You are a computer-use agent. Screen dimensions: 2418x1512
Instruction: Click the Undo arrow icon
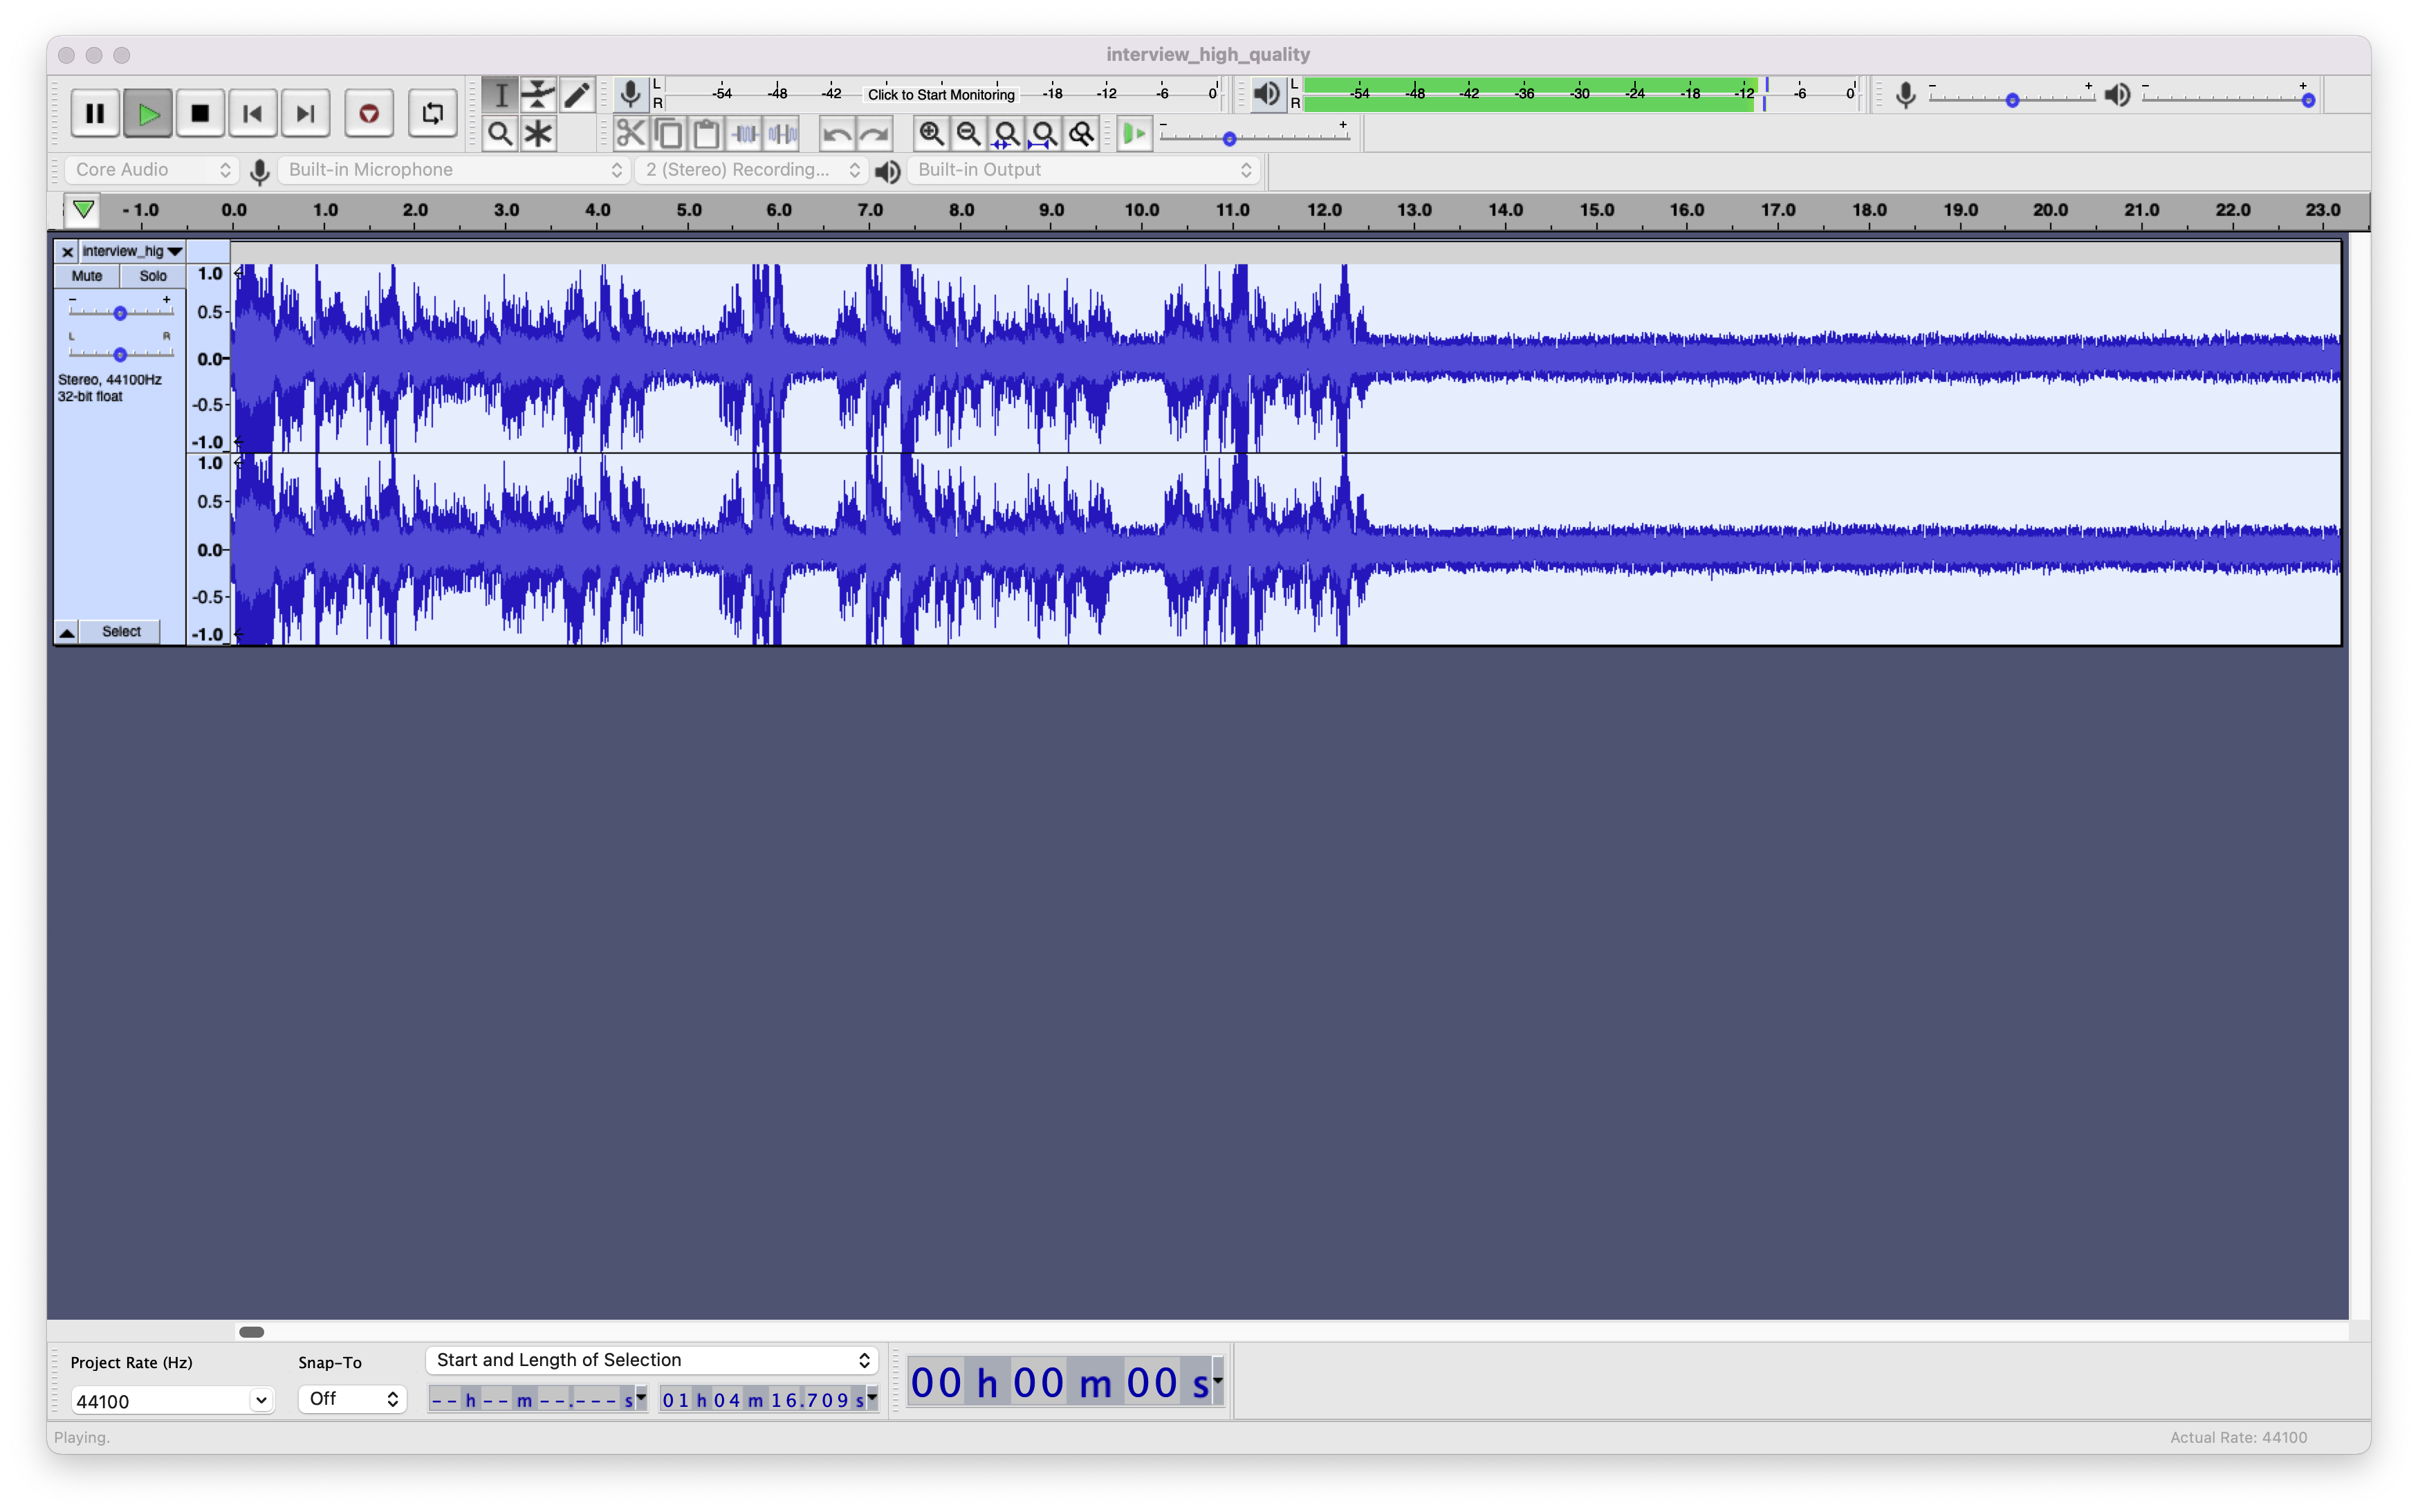tap(836, 133)
